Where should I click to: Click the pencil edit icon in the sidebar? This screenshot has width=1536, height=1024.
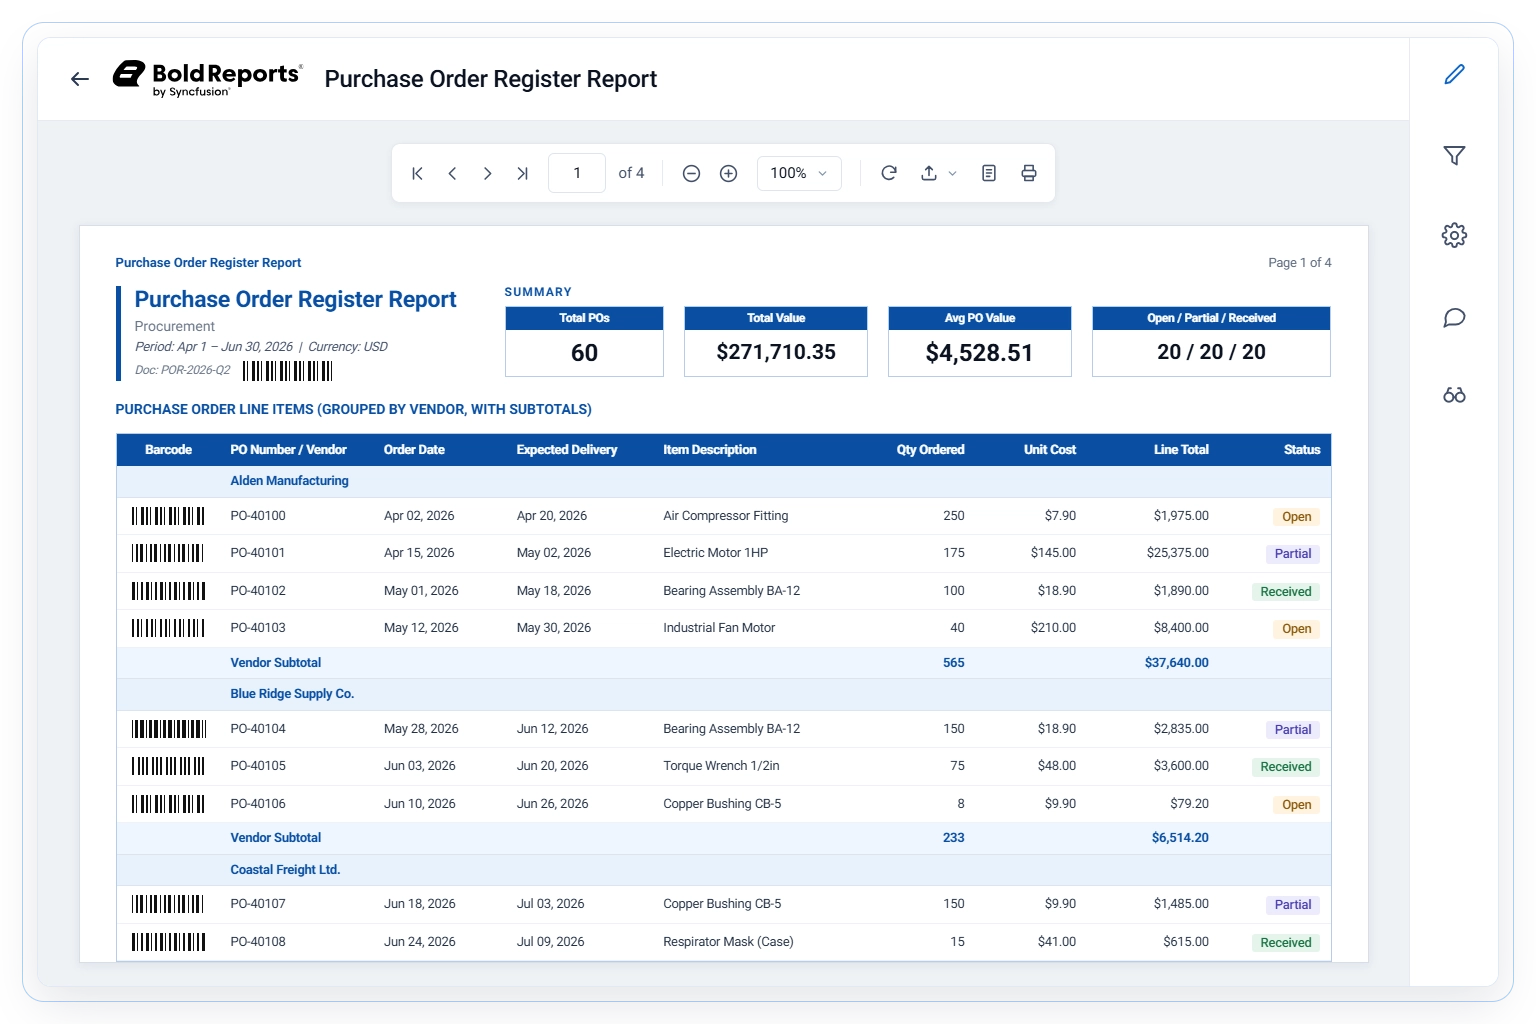coord(1454,74)
